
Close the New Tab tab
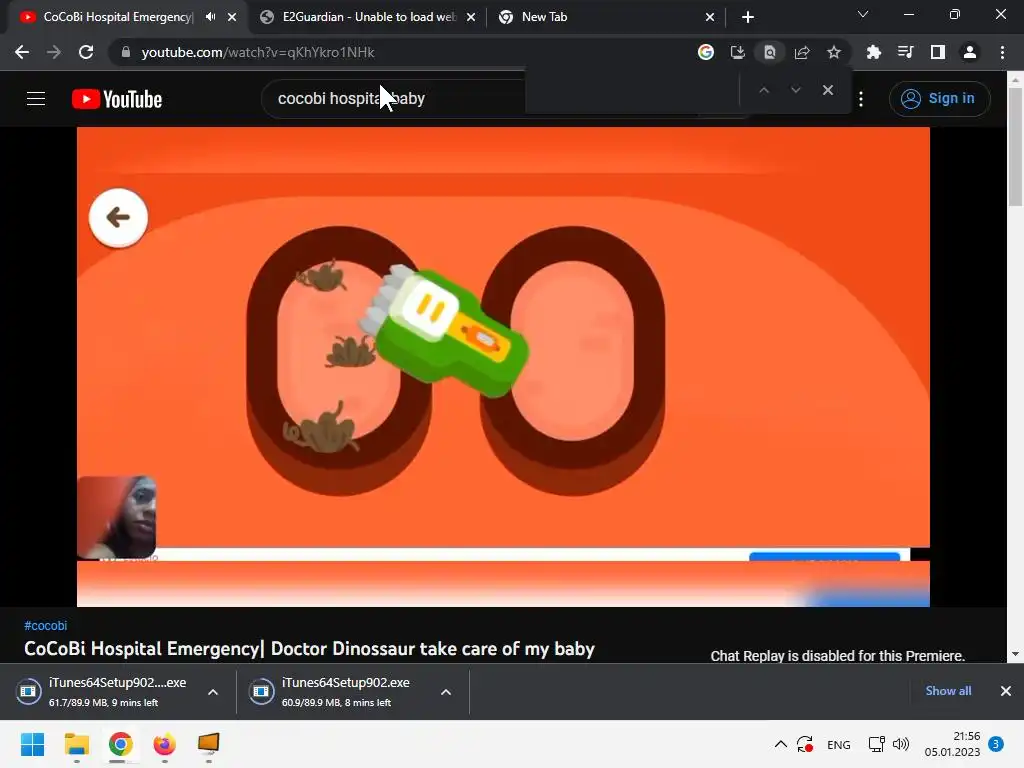710,17
